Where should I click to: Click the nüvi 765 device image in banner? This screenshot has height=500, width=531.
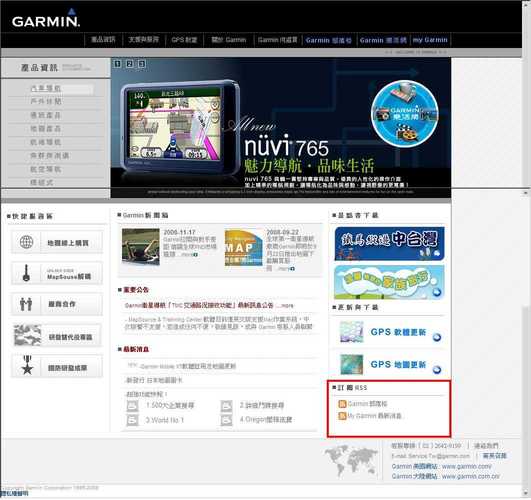point(179,127)
